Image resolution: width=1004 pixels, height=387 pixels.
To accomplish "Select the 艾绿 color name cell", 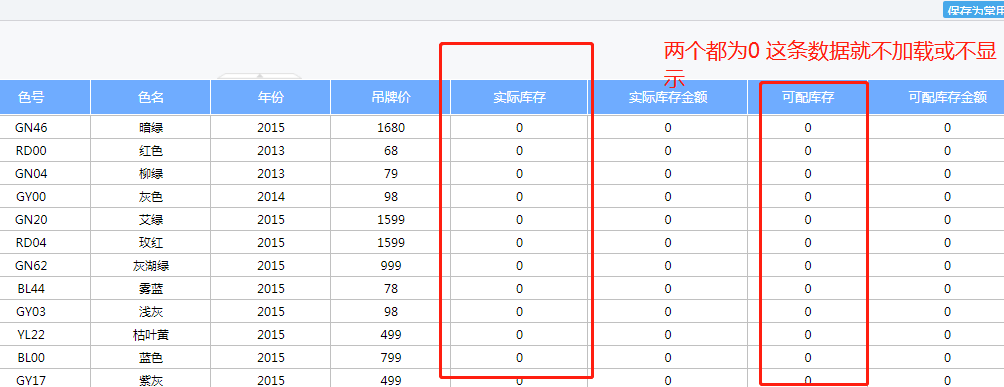I will (x=151, y=220).
